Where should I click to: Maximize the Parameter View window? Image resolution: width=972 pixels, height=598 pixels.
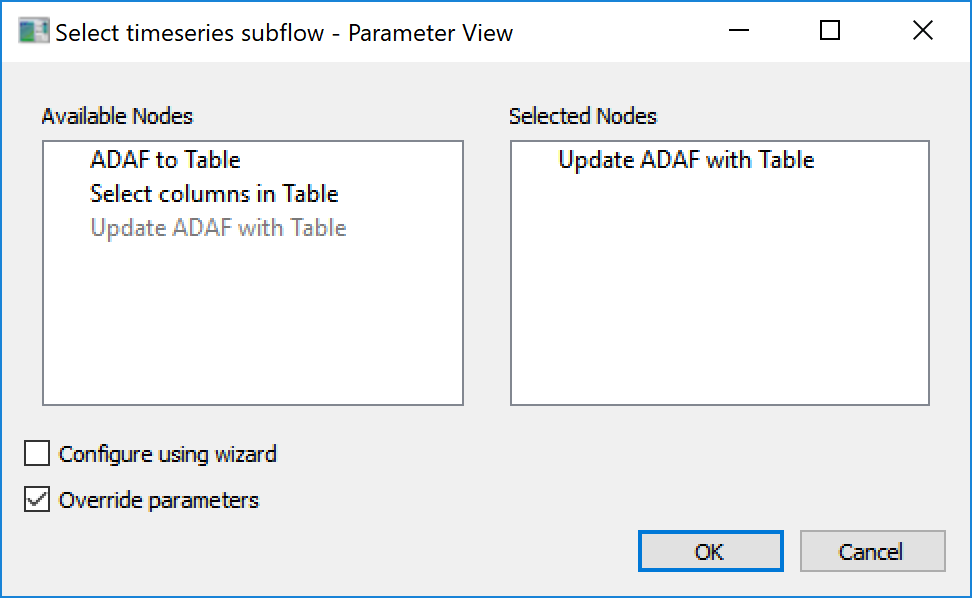point(829,32)
